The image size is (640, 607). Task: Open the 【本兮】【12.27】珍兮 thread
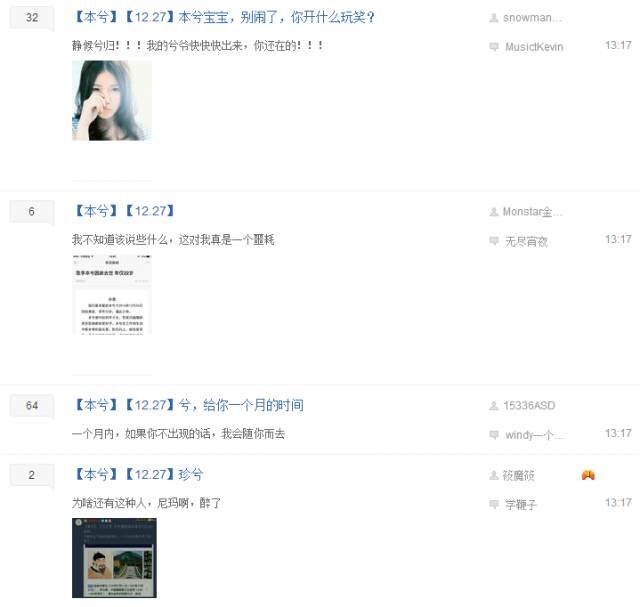pos(138,475)
